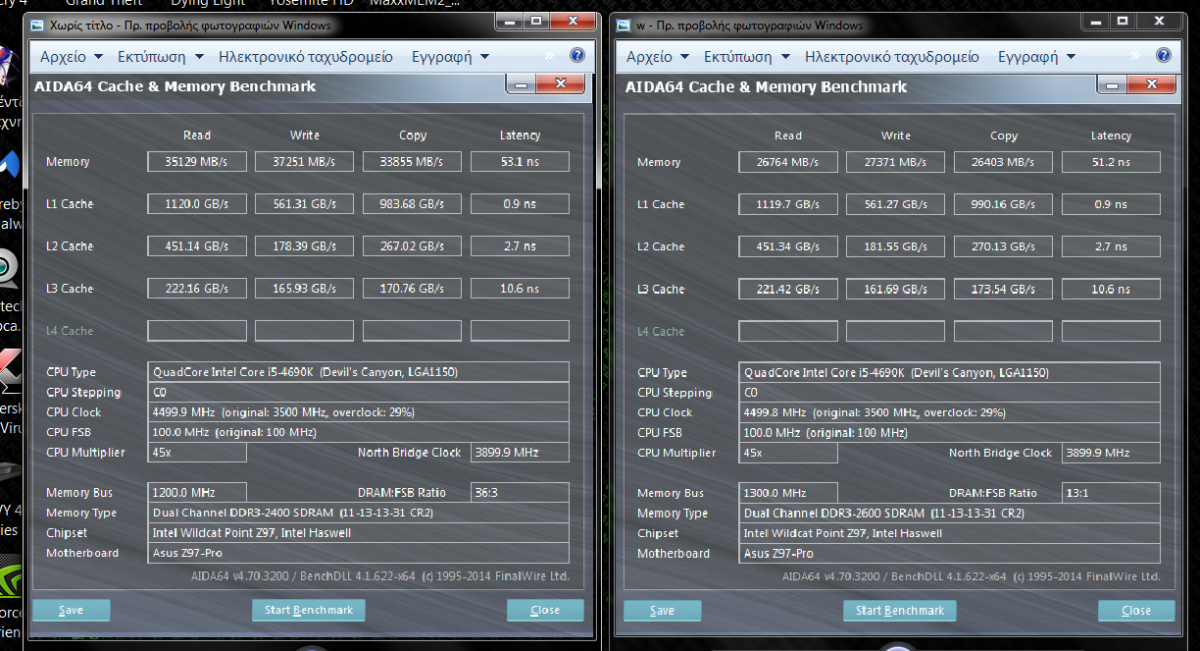Open the Εκτύπωση menu in the w window
The height and width of the screenshot is (651, 1200).
(x=747, y=57)
